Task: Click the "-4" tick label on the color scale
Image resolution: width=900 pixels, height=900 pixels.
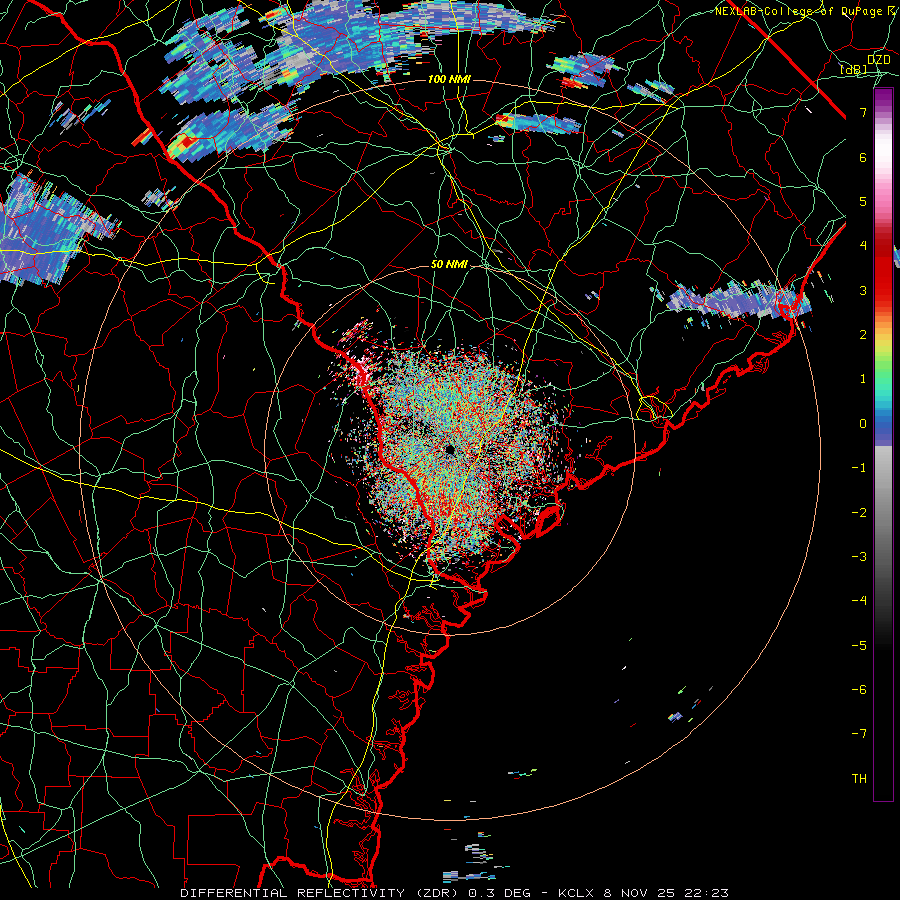Action: click(x=859, y=601)
